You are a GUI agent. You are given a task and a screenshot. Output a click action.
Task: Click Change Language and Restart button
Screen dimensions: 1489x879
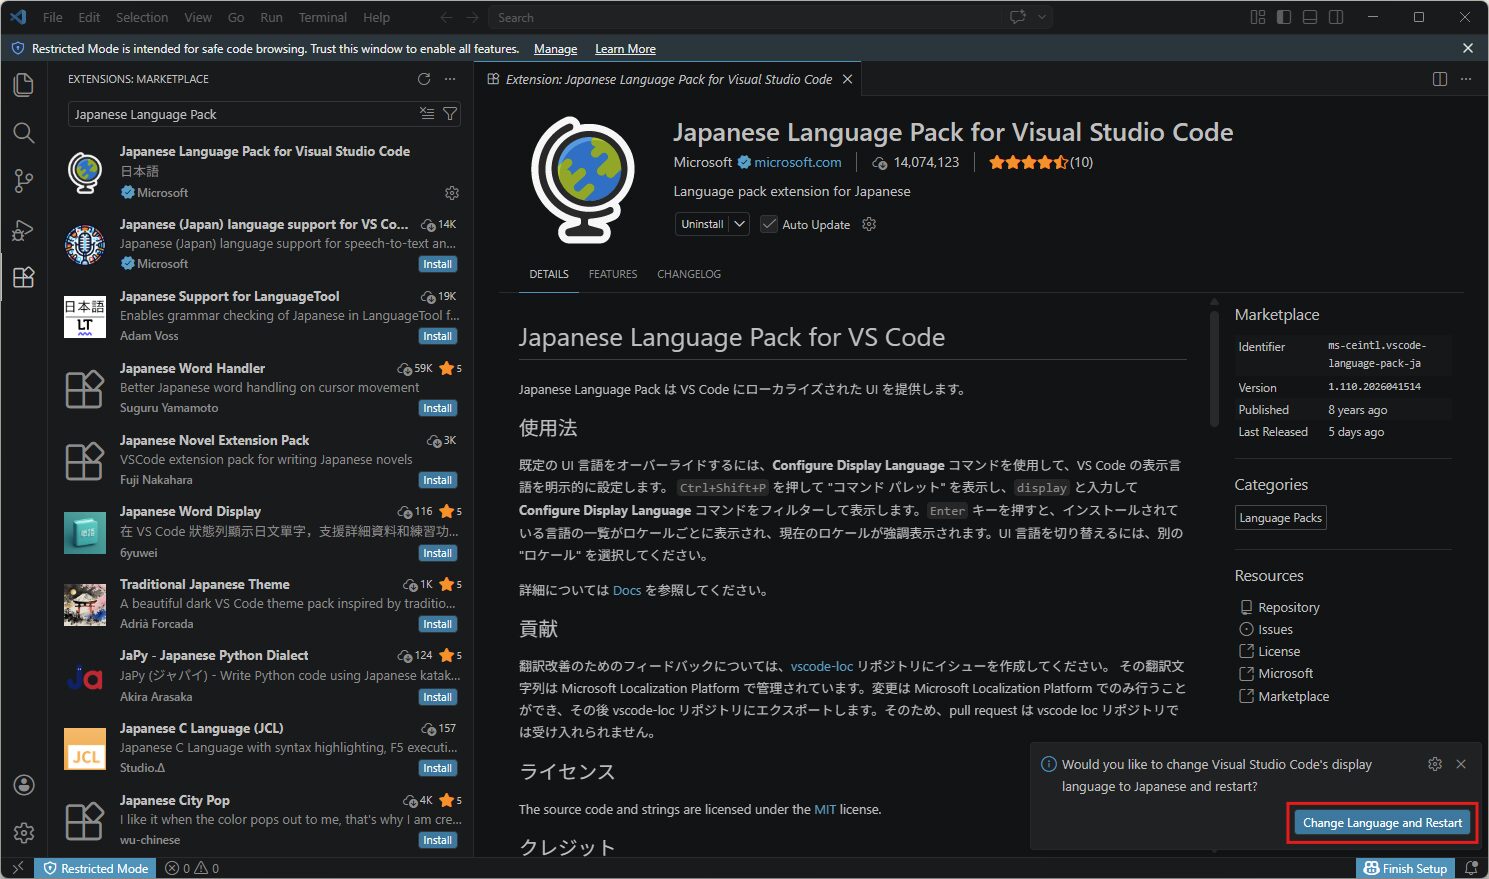1382,823
